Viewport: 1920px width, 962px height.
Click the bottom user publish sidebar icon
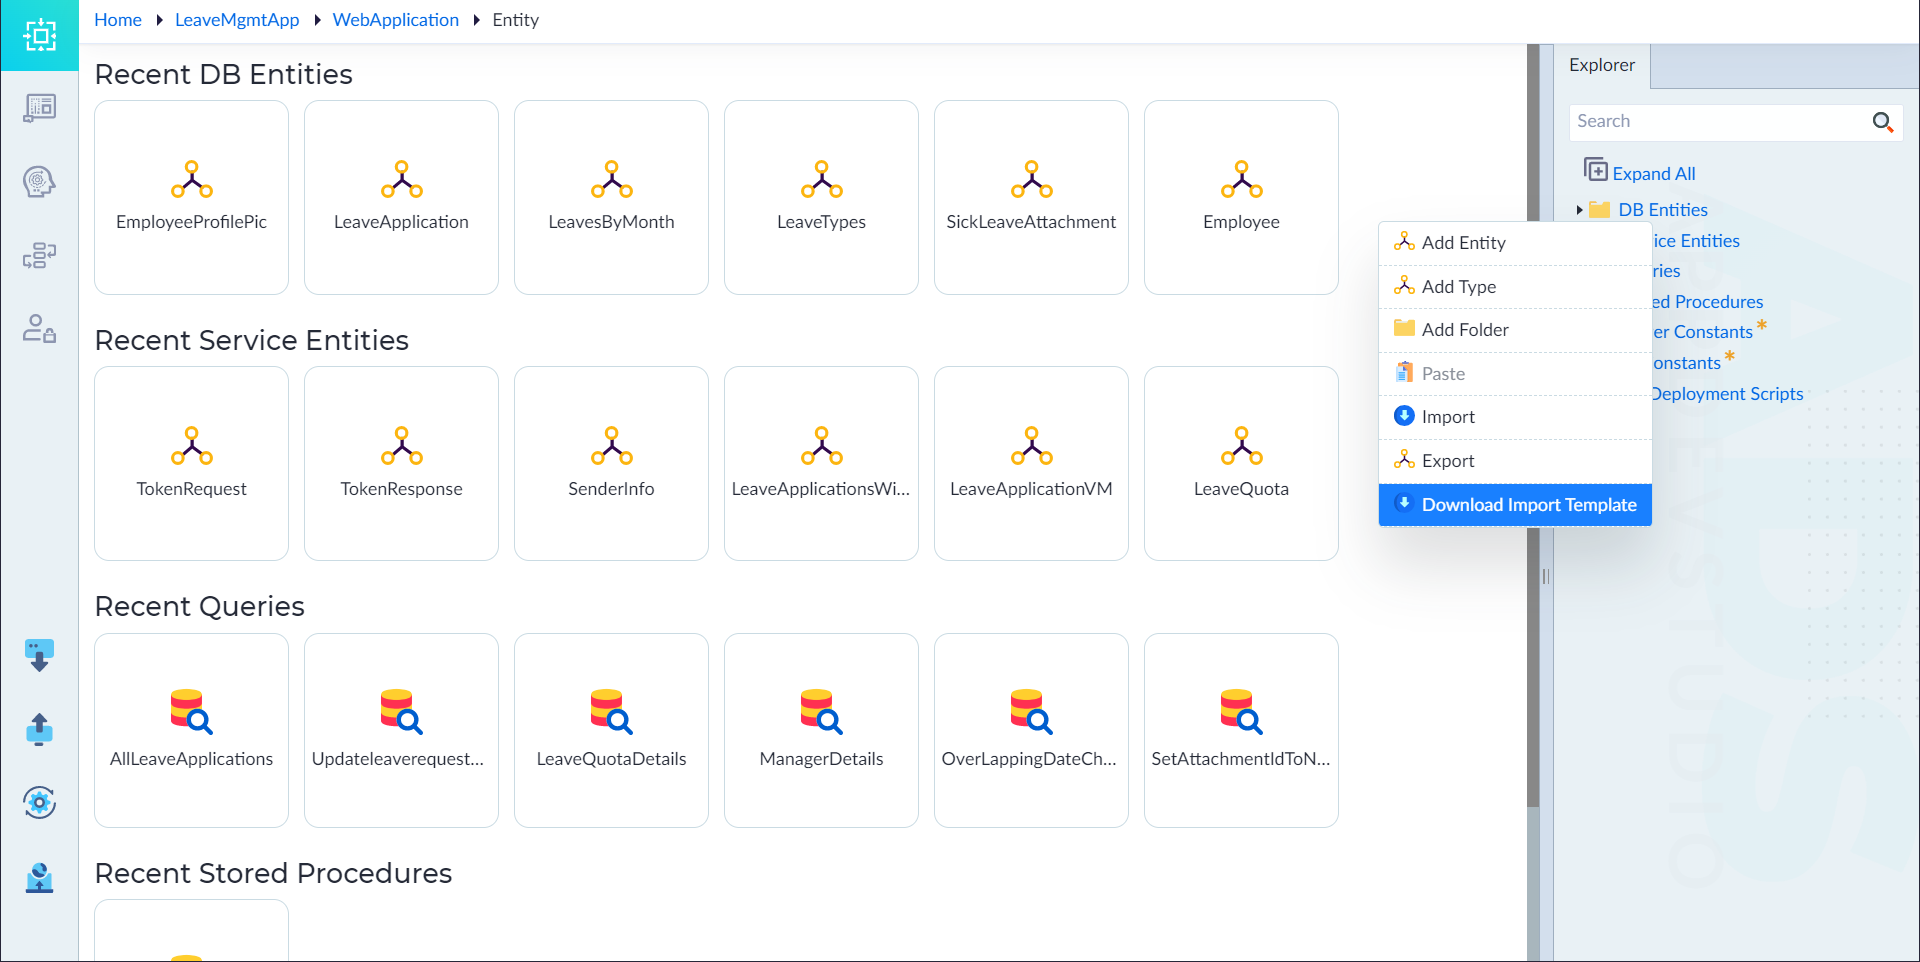(x=40, y=877)
